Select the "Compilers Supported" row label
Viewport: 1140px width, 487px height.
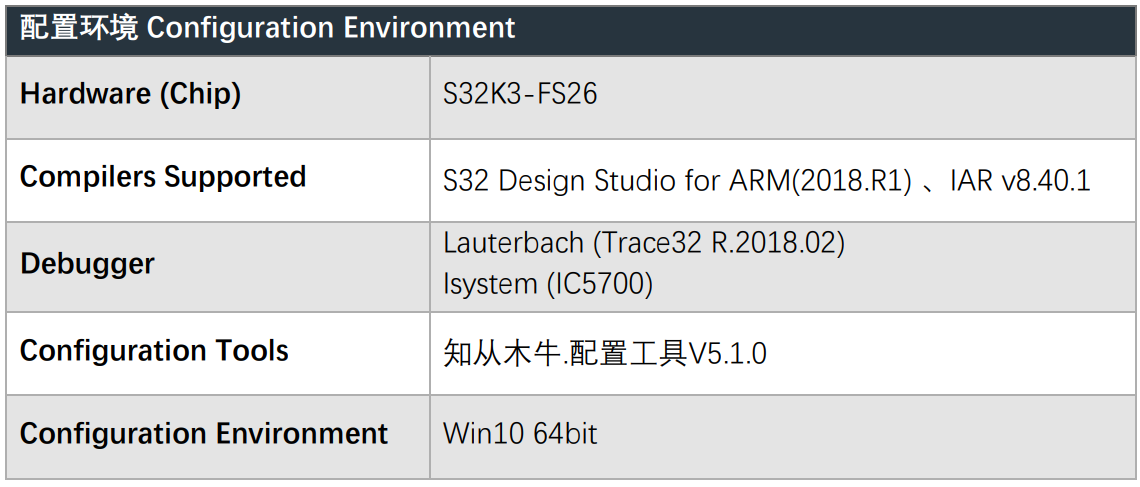point(163,177)
